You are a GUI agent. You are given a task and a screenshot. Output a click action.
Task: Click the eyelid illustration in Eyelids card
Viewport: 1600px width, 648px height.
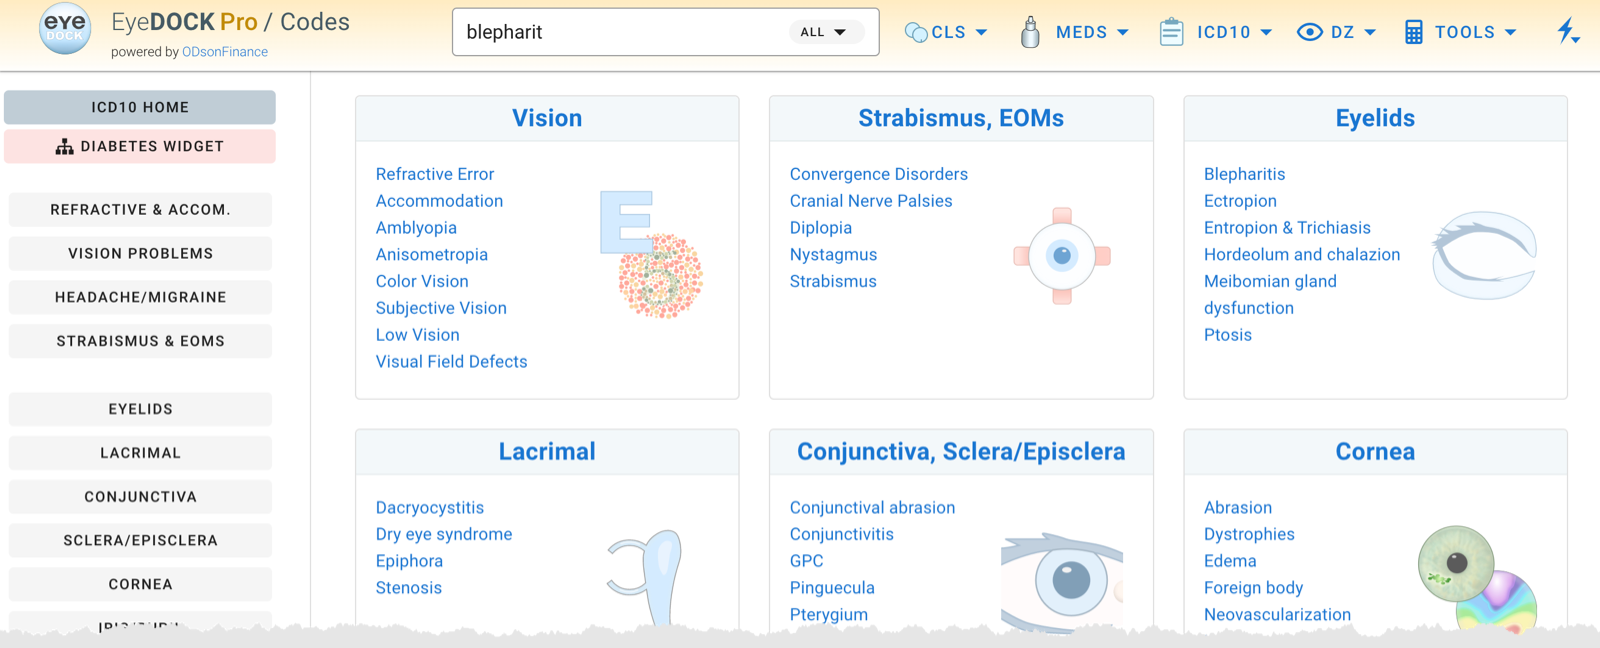(1484, 255)
